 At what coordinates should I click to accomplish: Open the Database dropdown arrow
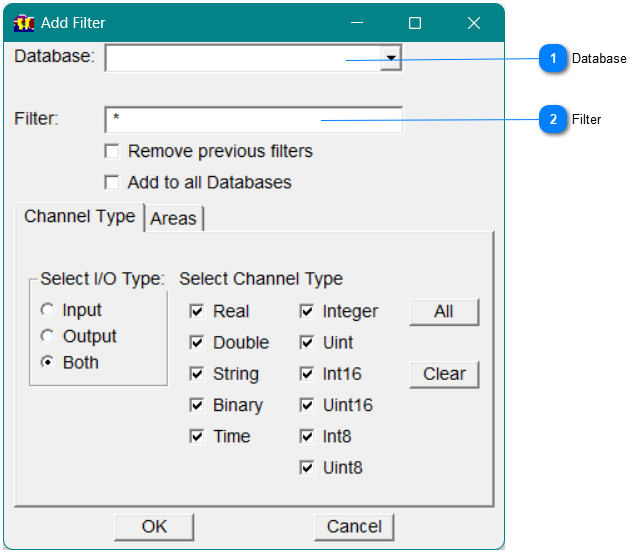point(390,58)
